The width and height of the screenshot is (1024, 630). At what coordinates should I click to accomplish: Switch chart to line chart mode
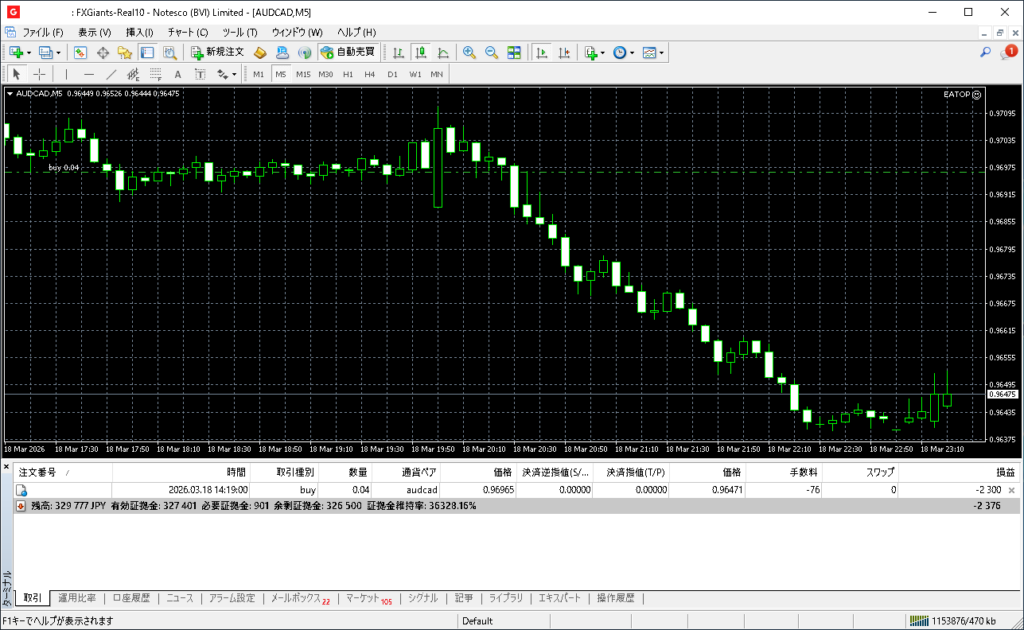tap(442, 52)
